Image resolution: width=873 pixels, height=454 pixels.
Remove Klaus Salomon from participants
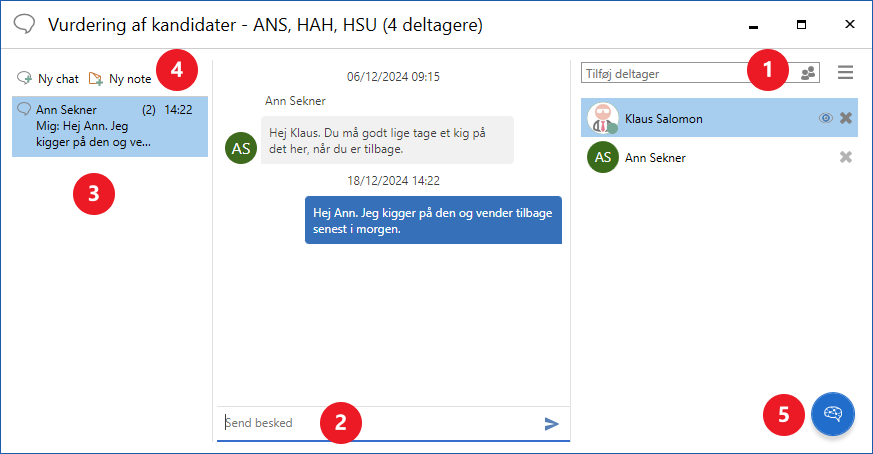point(846,118)
